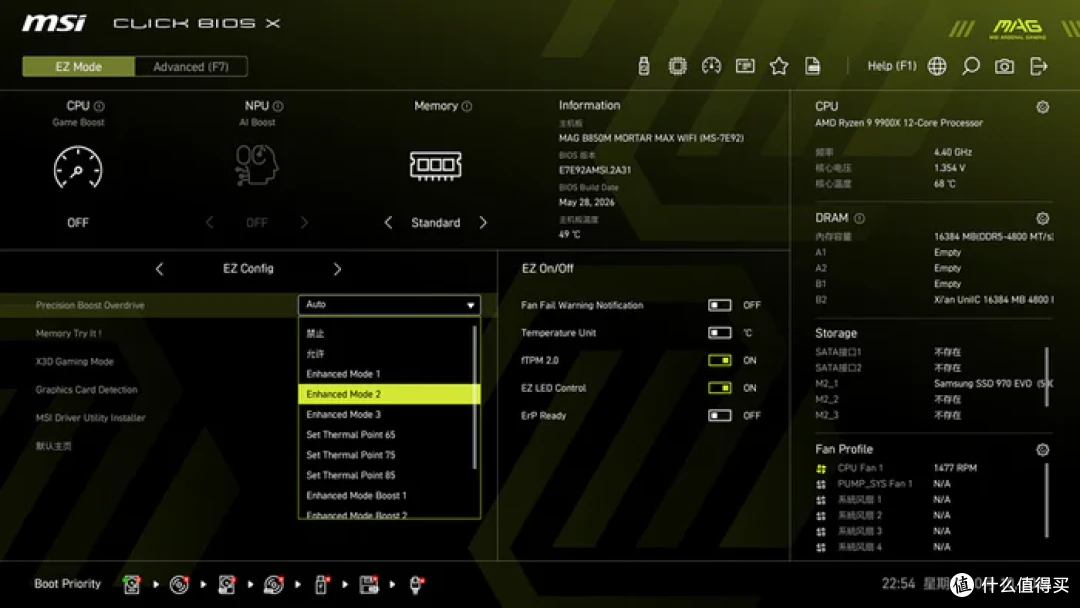Choose Set Thermal Point 85
Screen dimensions: 1080x608
click(x=385, y=475)
